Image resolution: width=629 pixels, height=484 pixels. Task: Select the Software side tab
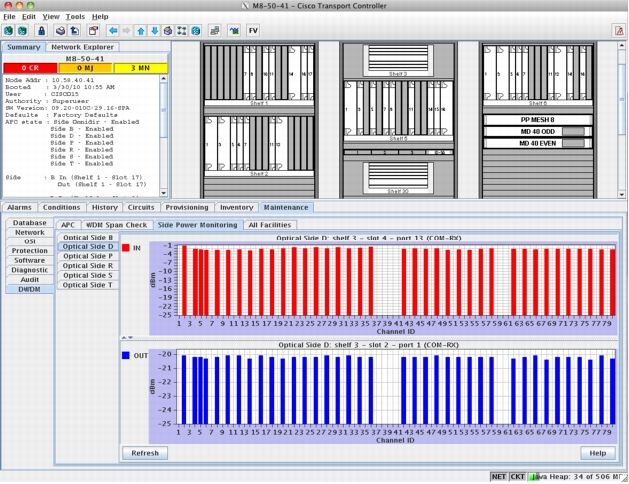[29, 260]
